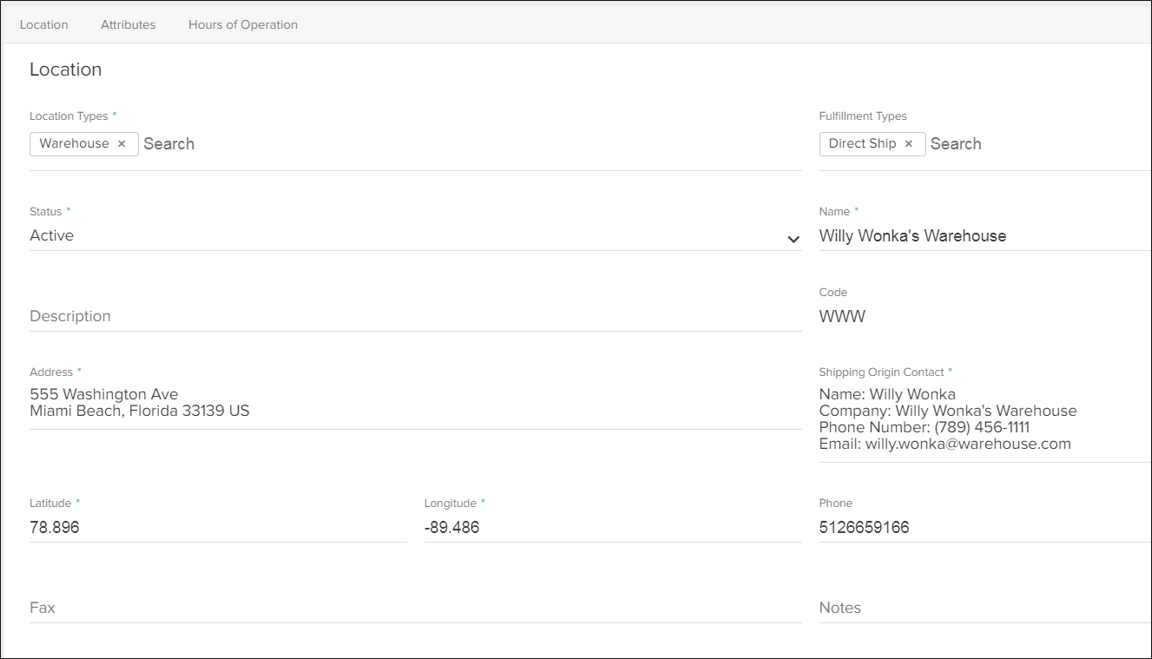
Task: Remove the Warehouse location type tag
Action: point(122,144)
